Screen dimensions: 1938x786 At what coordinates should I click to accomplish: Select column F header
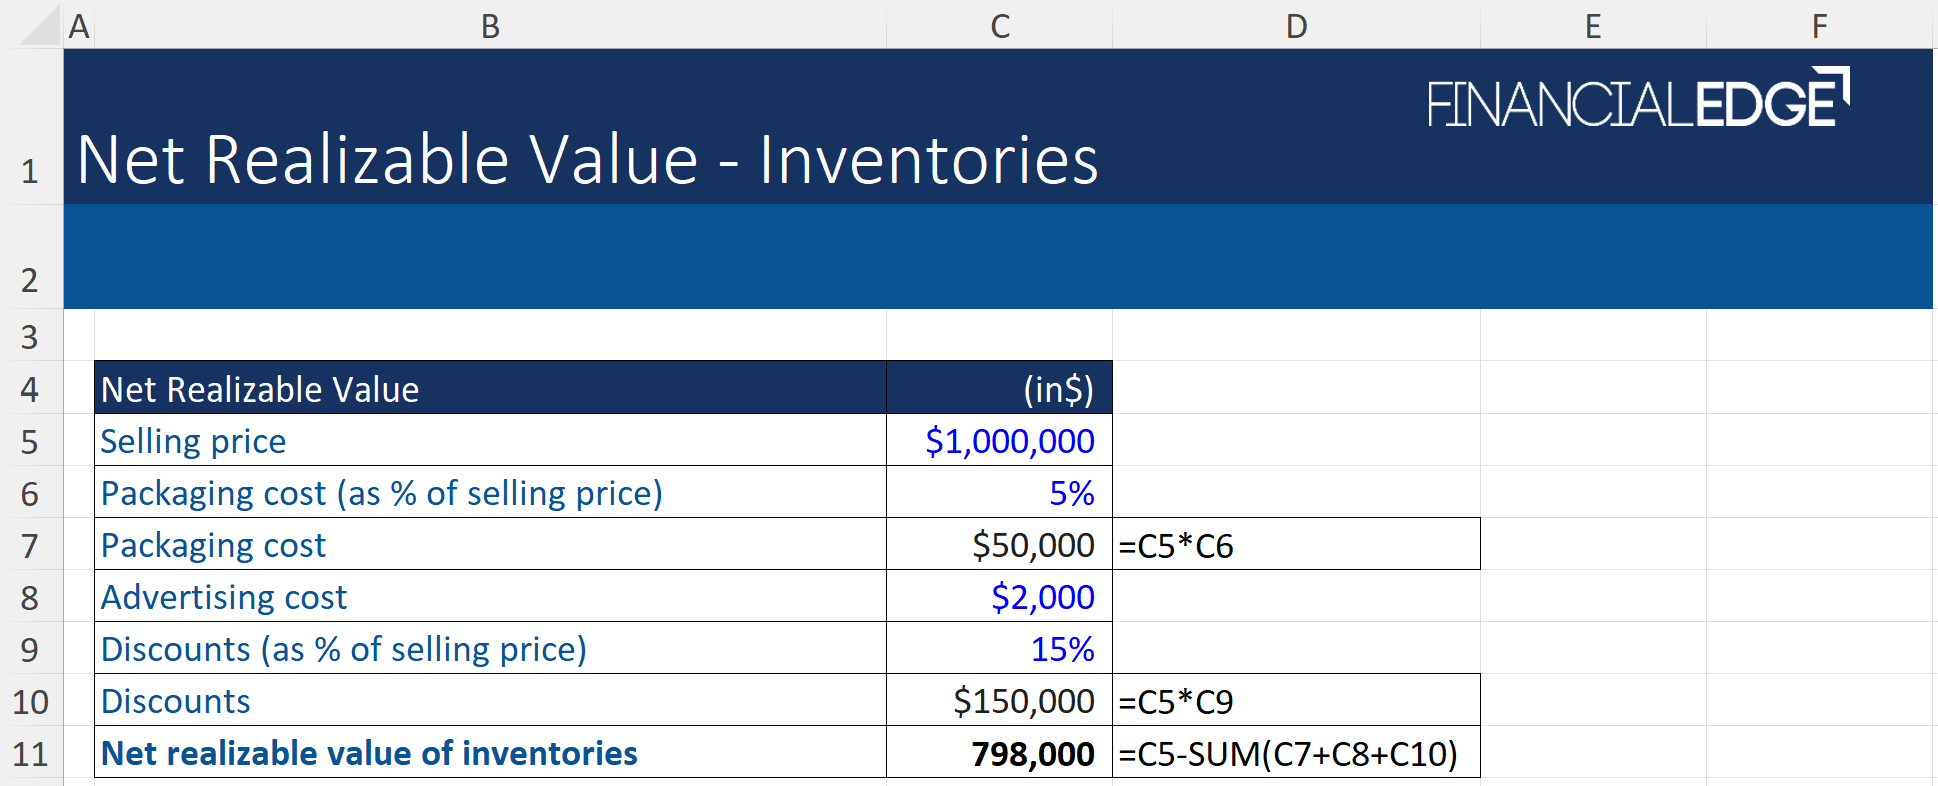coord(1819,26)
